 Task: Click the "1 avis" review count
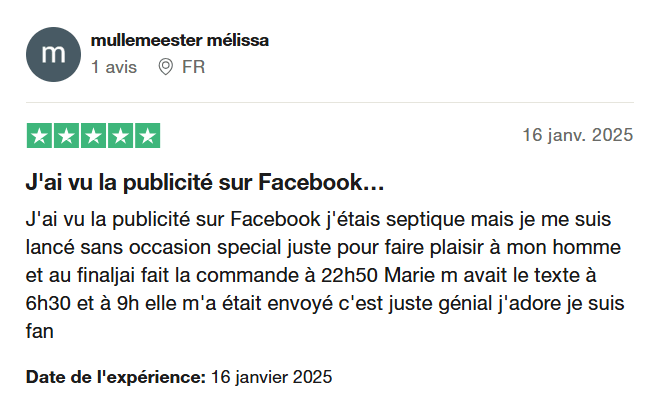tap(113, 68)
